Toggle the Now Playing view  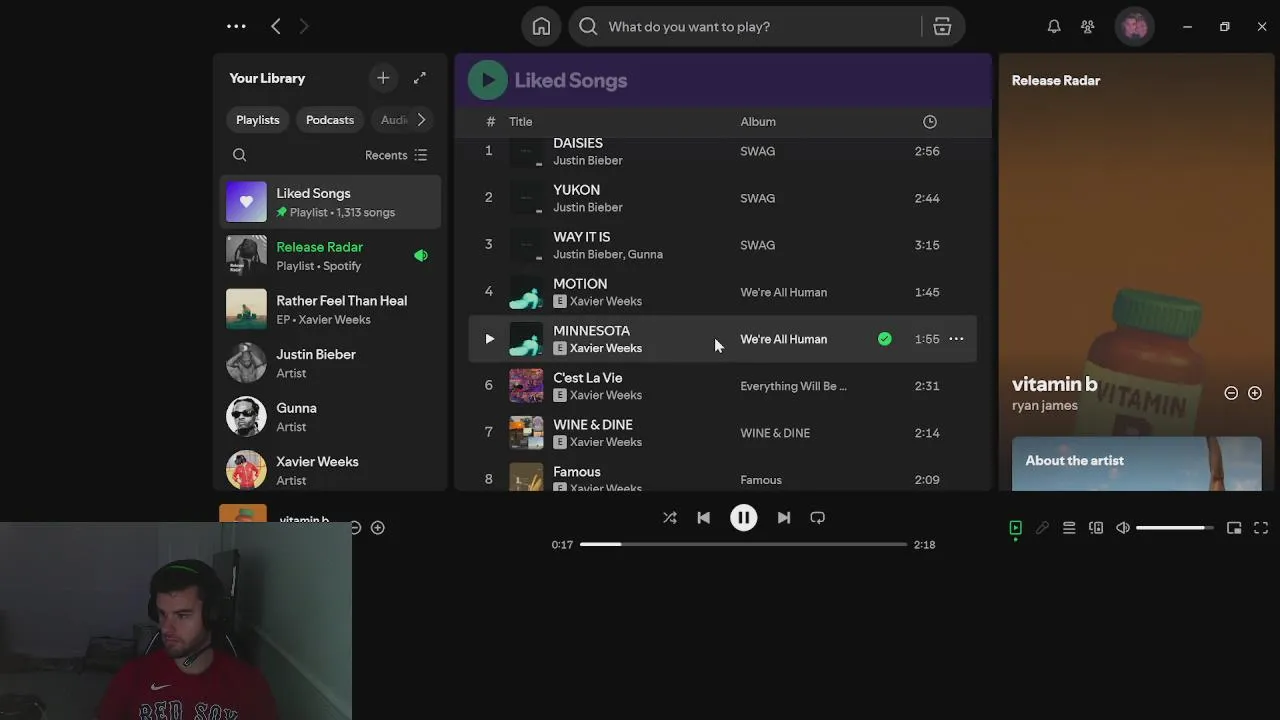(x=1015, y=528)
